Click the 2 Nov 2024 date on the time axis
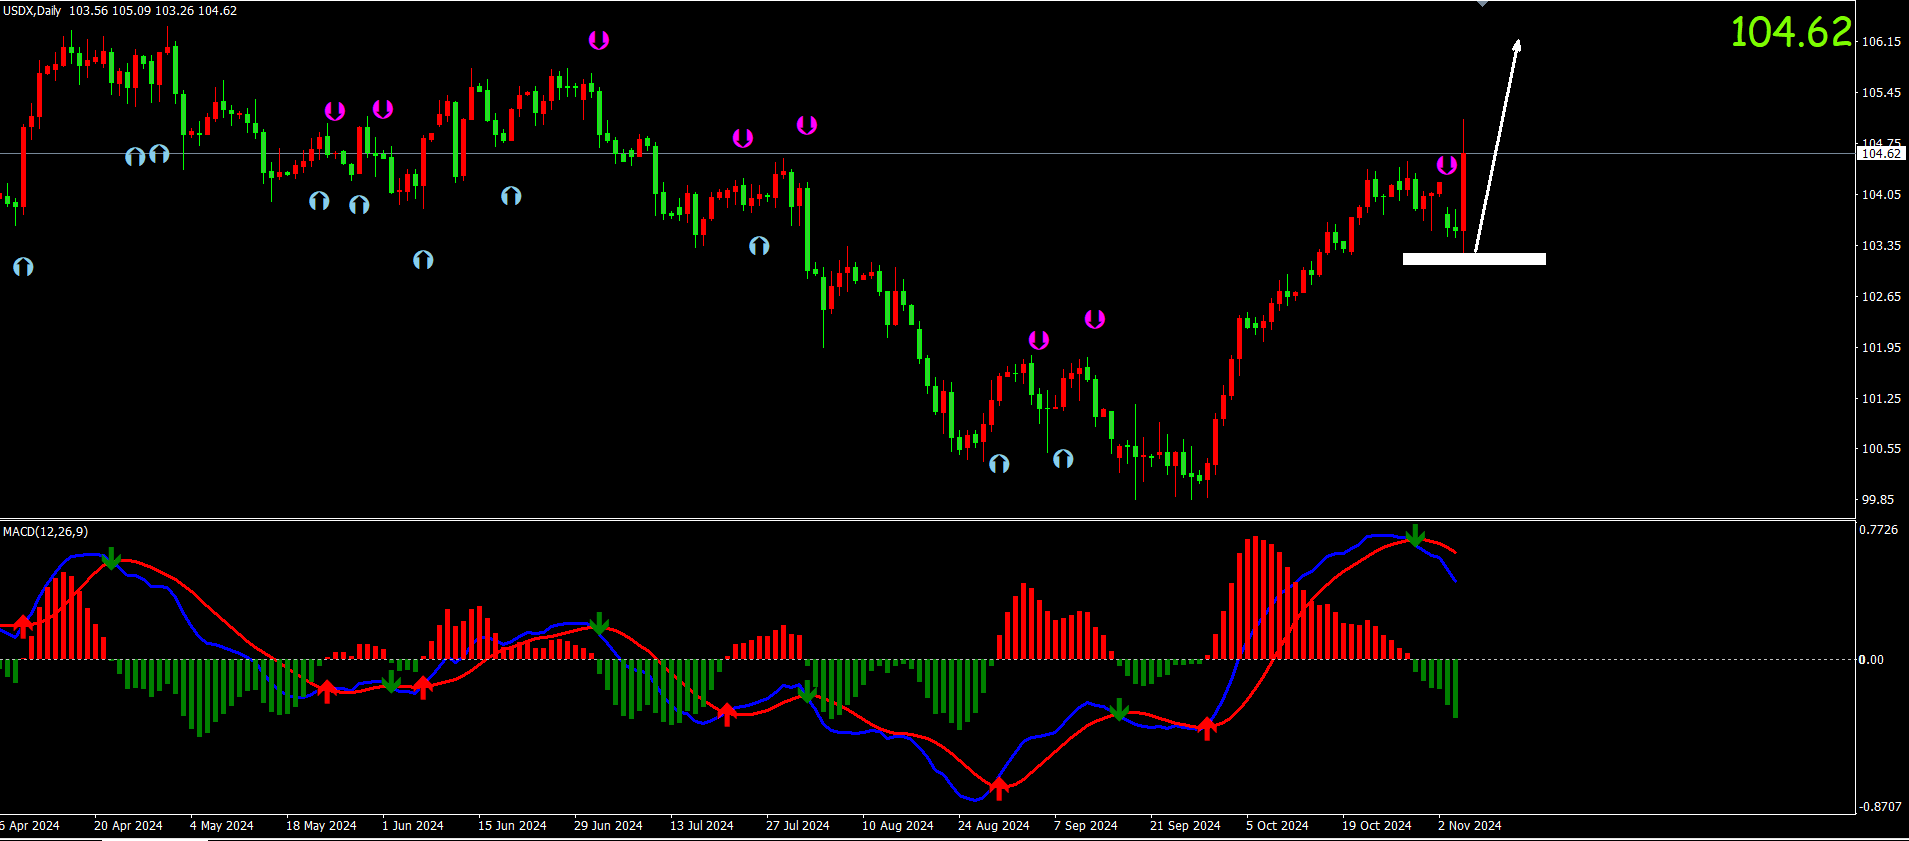1909x841 pixels. pos(1469,826)
